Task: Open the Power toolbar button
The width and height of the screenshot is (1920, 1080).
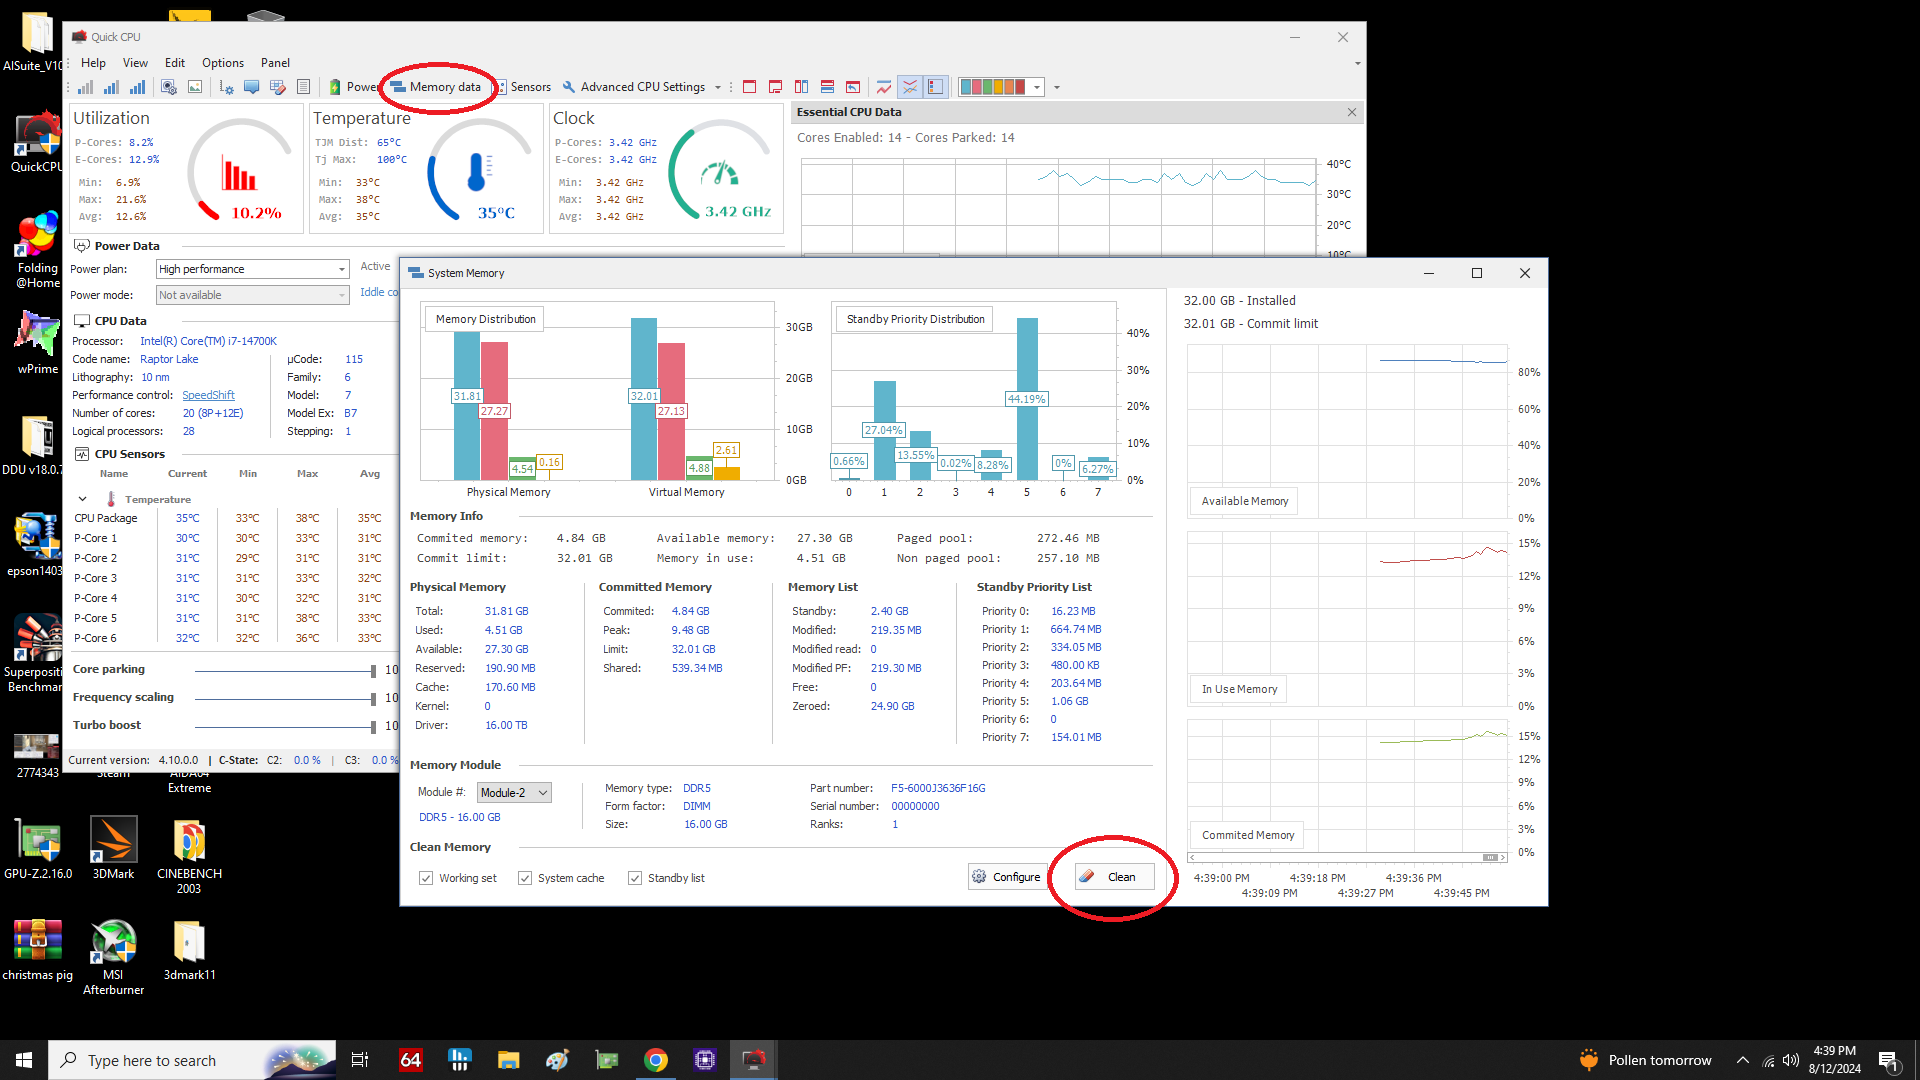Action: click(354, 87)
